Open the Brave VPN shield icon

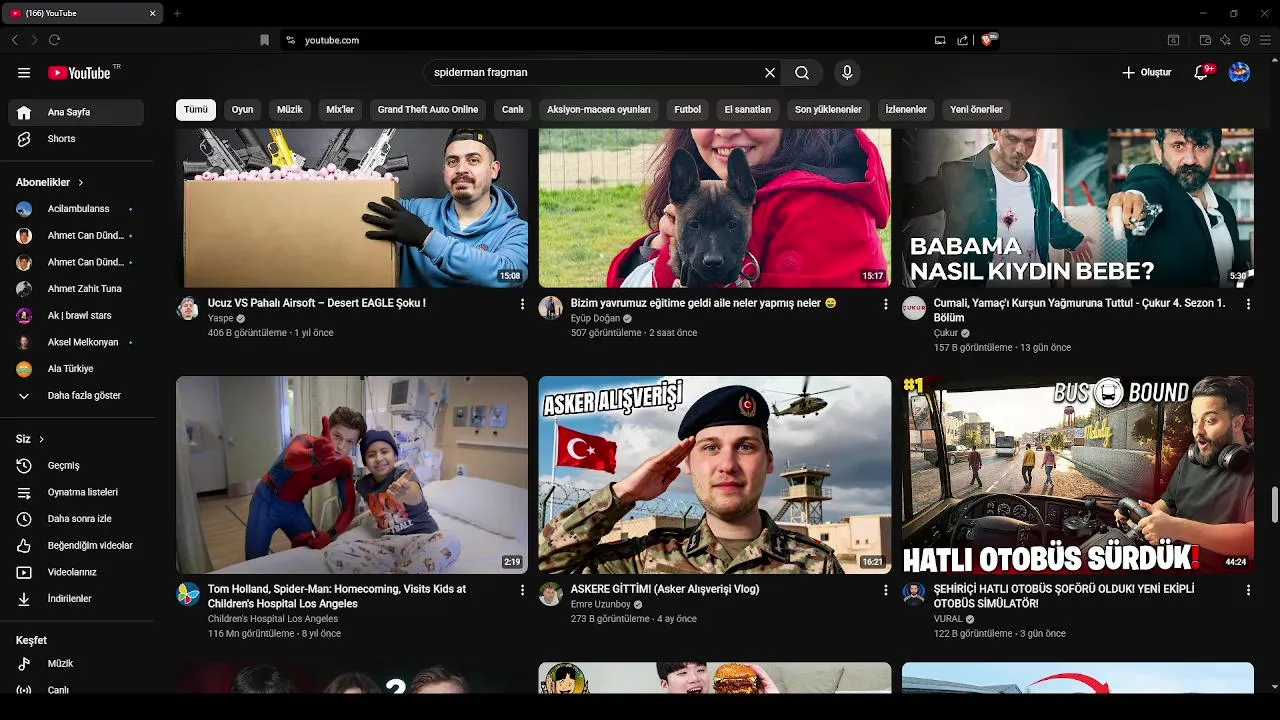pos(1245,40)
